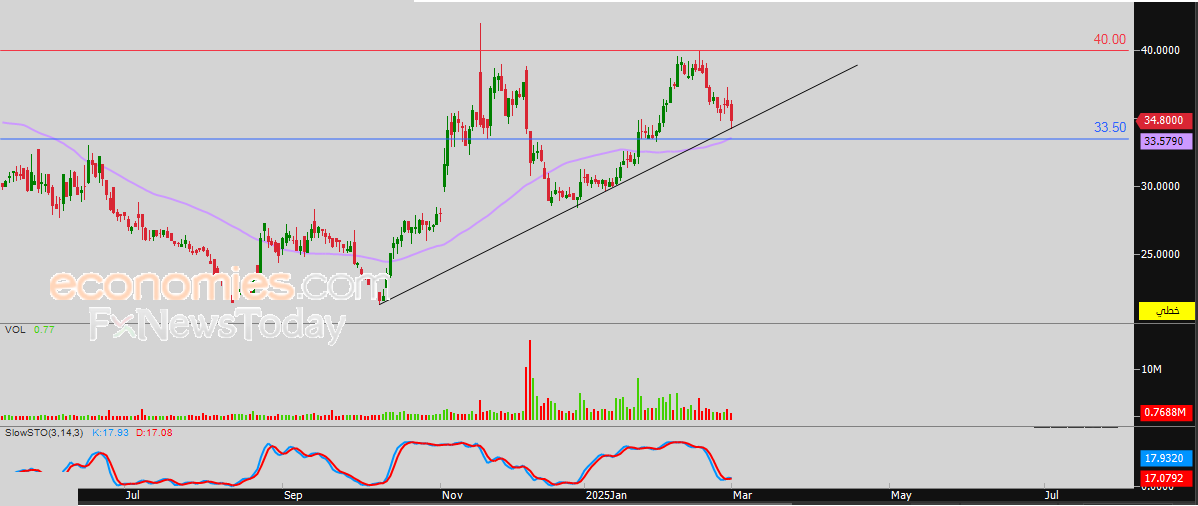Click the blue 33.50 support level label

pyautogui.click(x=1109, y=128)
